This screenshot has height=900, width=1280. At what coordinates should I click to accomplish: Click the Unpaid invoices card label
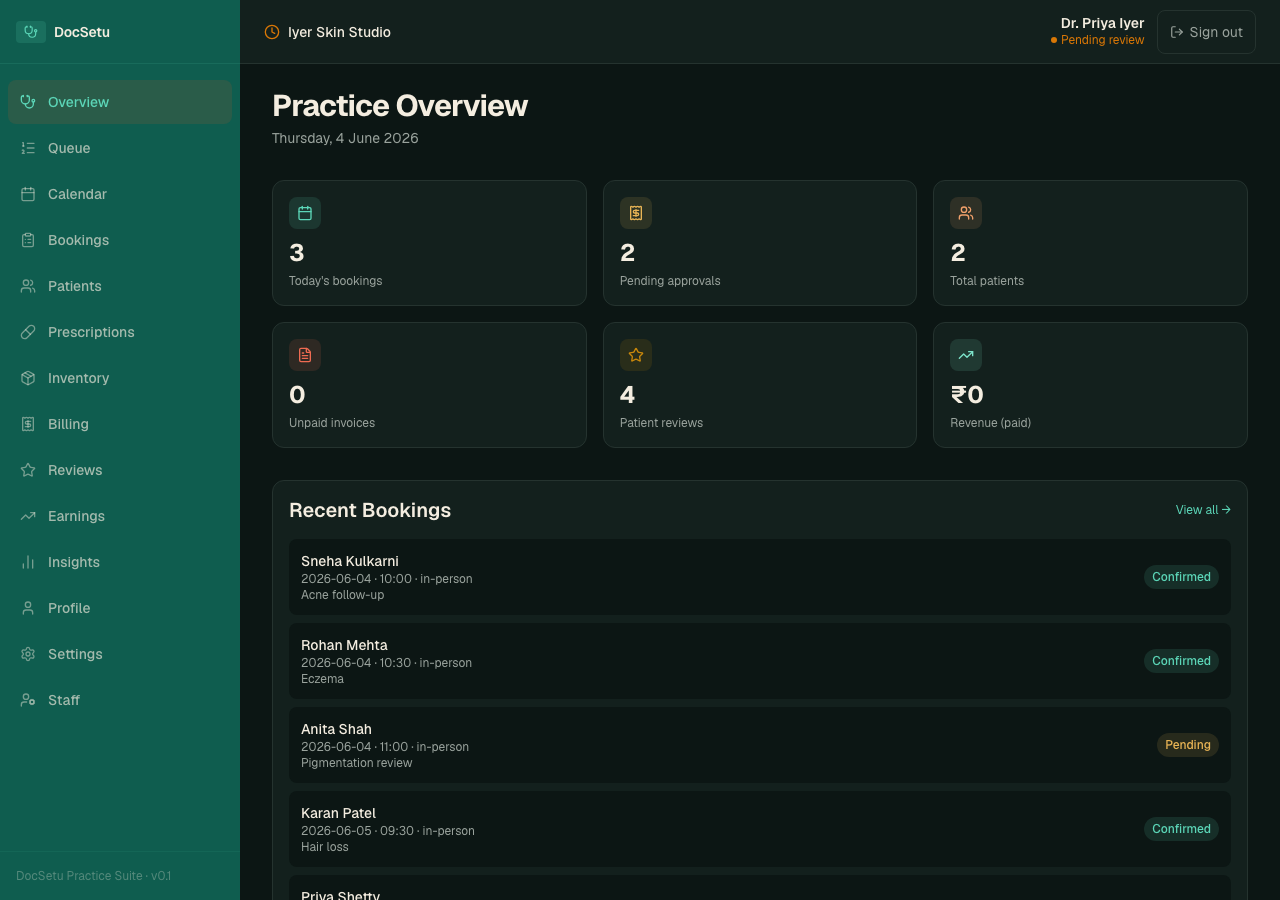pos(332,423)
